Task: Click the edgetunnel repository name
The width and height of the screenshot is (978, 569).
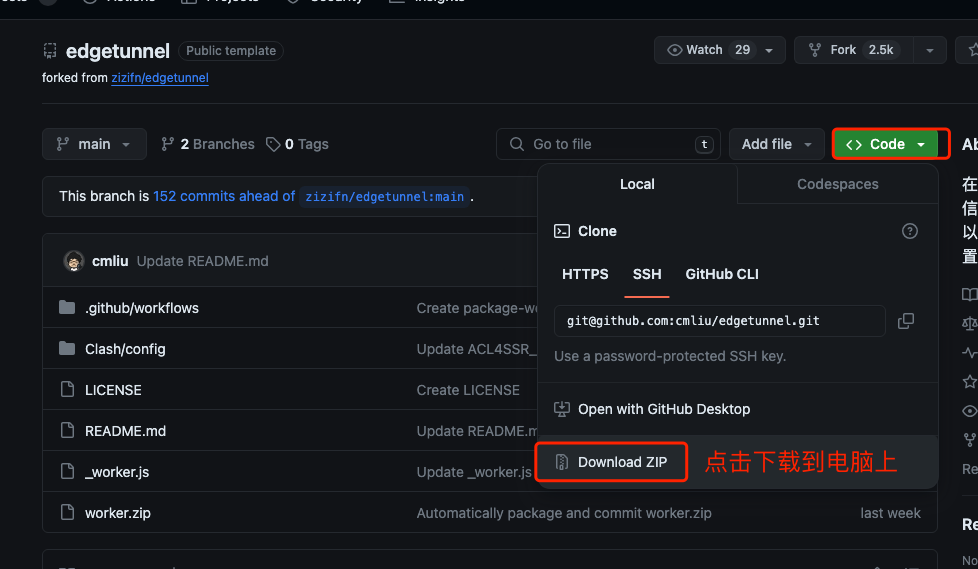Action: (x=118, y=51)
